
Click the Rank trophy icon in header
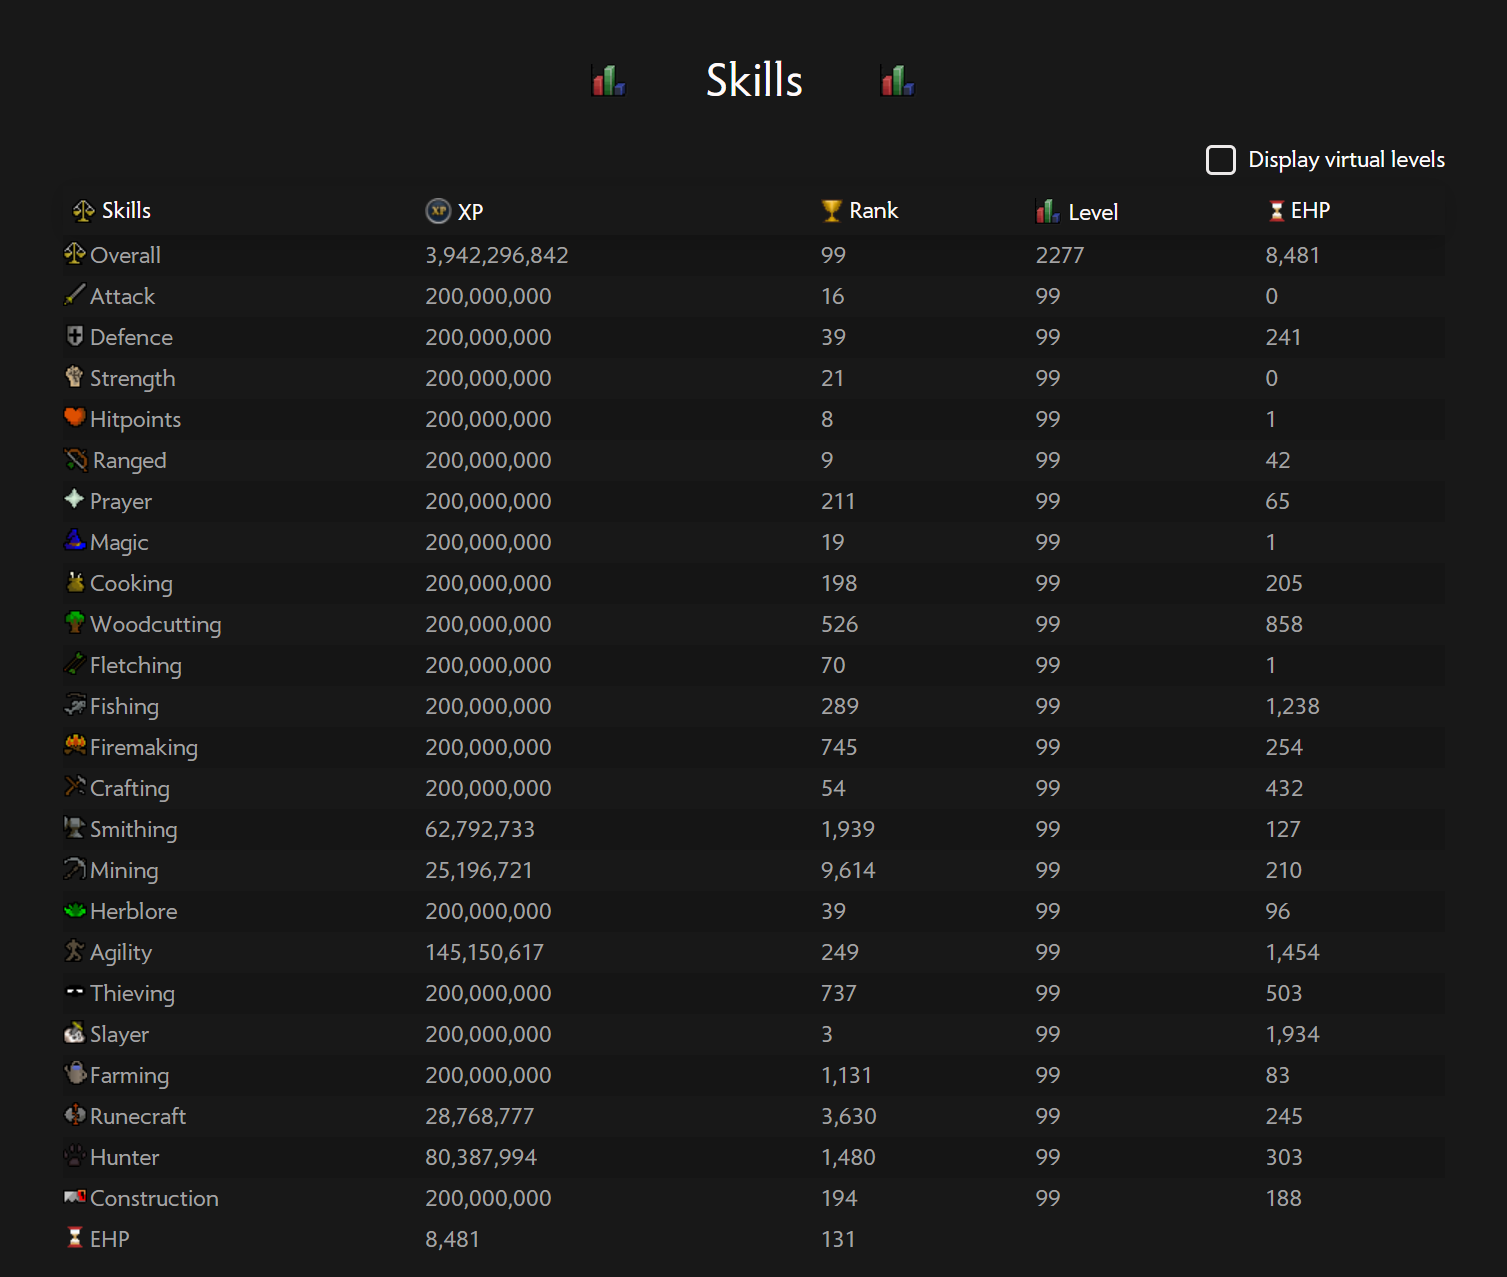tap(832, 211)
